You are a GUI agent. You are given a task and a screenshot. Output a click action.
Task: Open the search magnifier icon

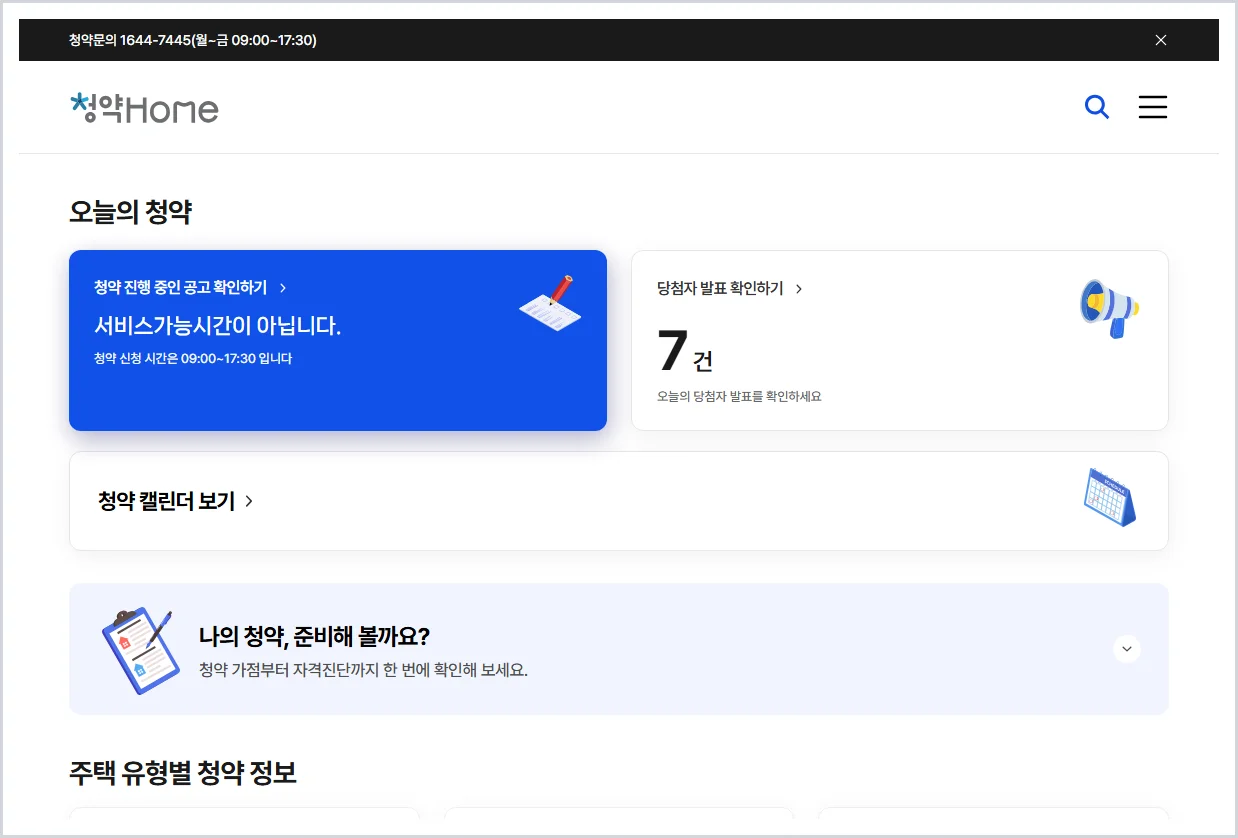[1097, 107]
